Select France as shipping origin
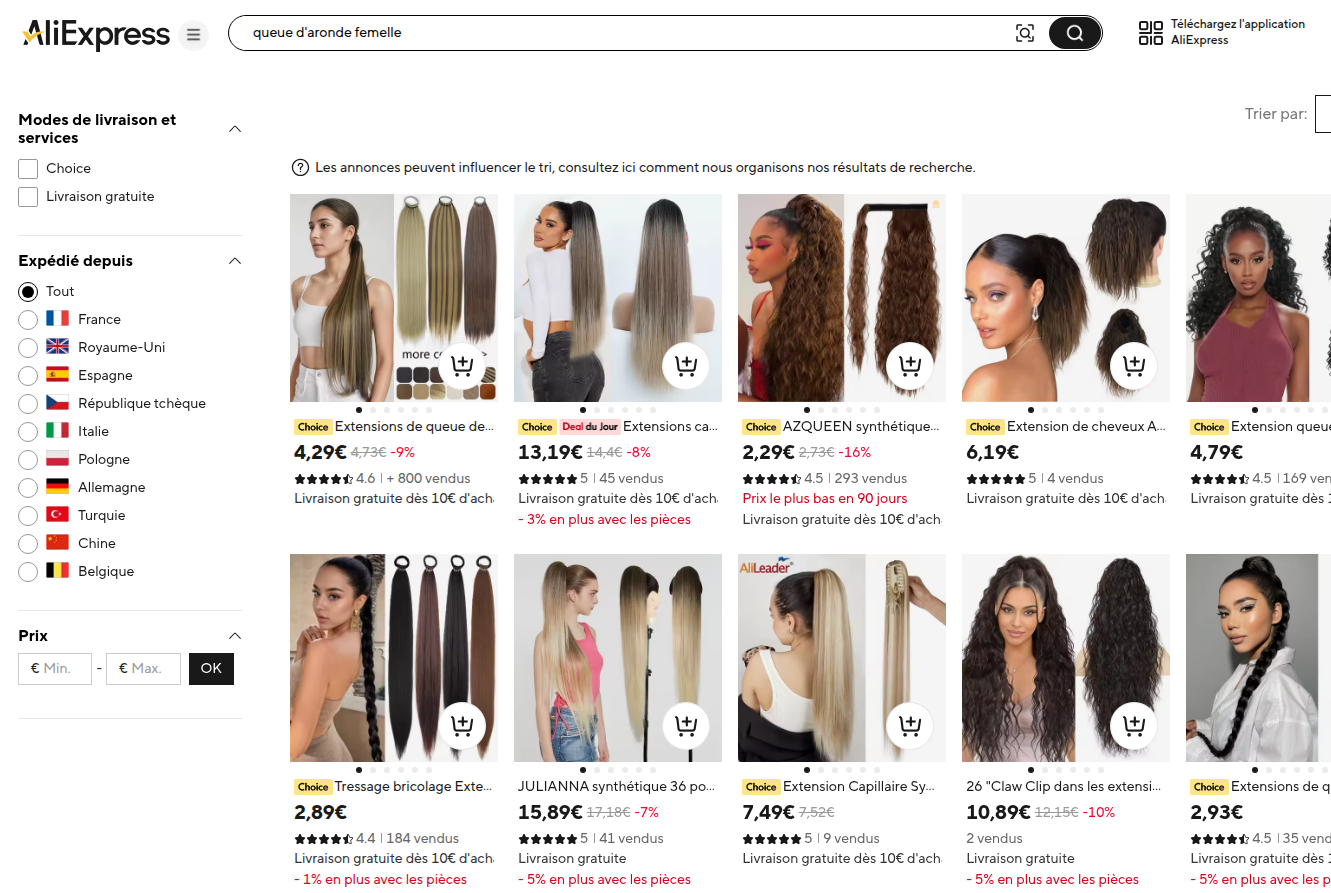Screen dimensions: 1331x893 coord(28,319)
